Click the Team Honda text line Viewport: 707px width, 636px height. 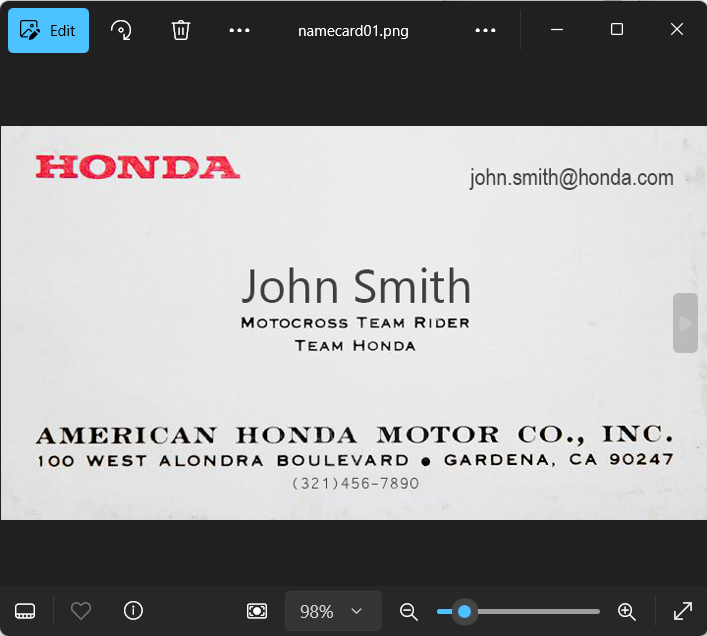pyautogui.click(x=355, y=346)
